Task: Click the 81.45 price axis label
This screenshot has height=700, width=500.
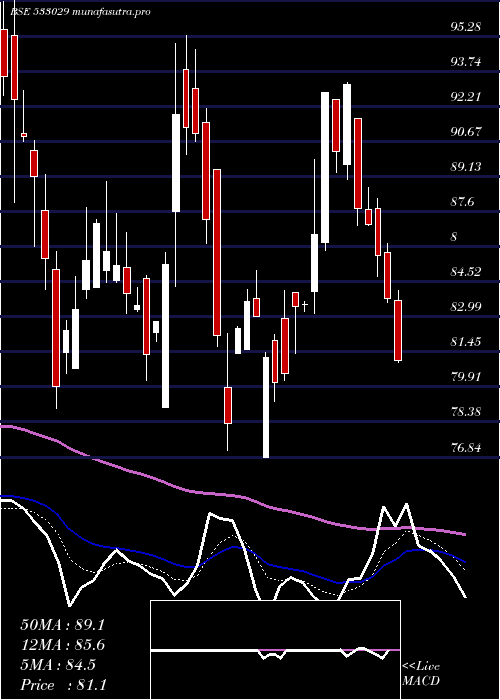Action: pyautogui.click(x=466, y=342)
